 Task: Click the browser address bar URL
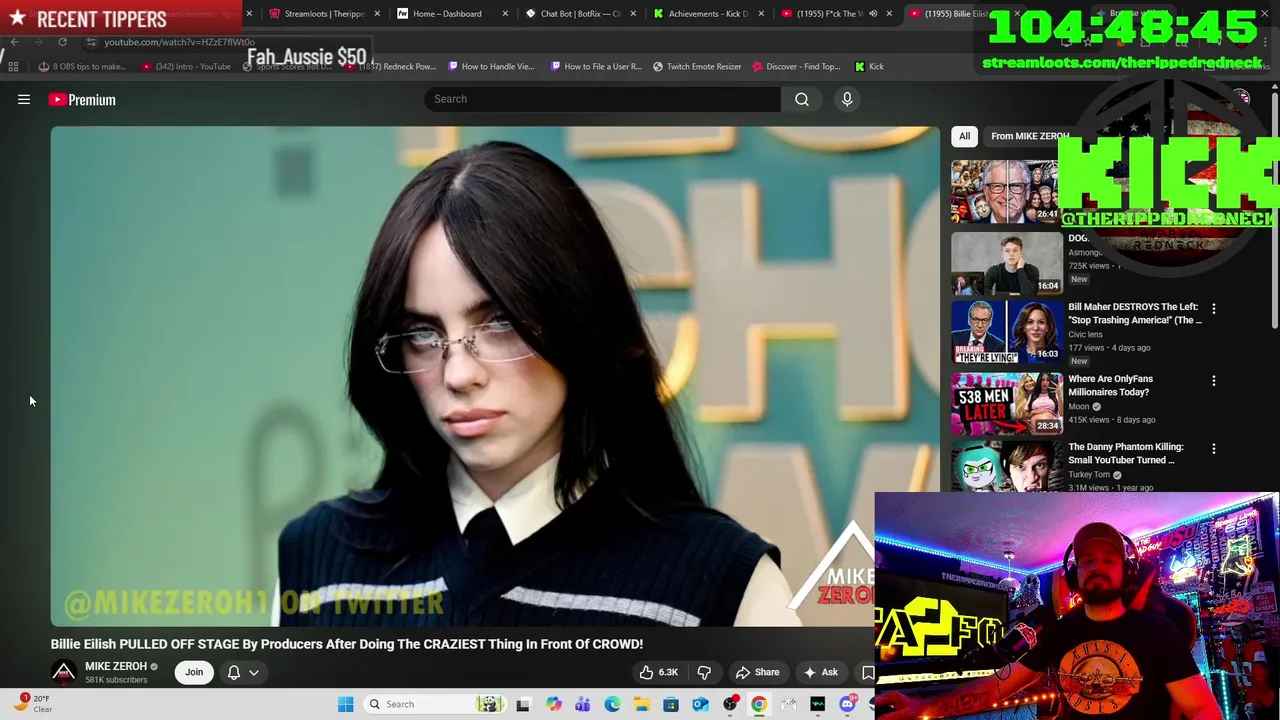click(180, 42)
